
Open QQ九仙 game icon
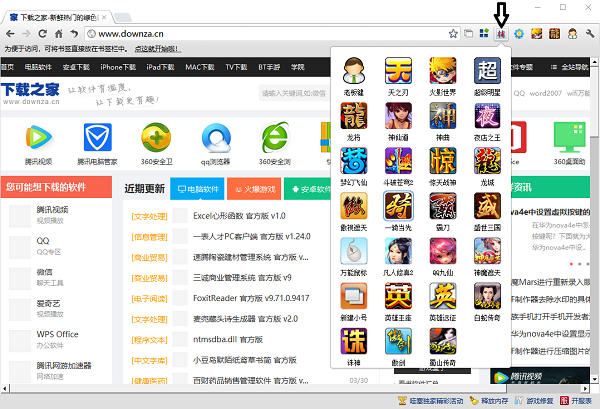click(443, 251)
